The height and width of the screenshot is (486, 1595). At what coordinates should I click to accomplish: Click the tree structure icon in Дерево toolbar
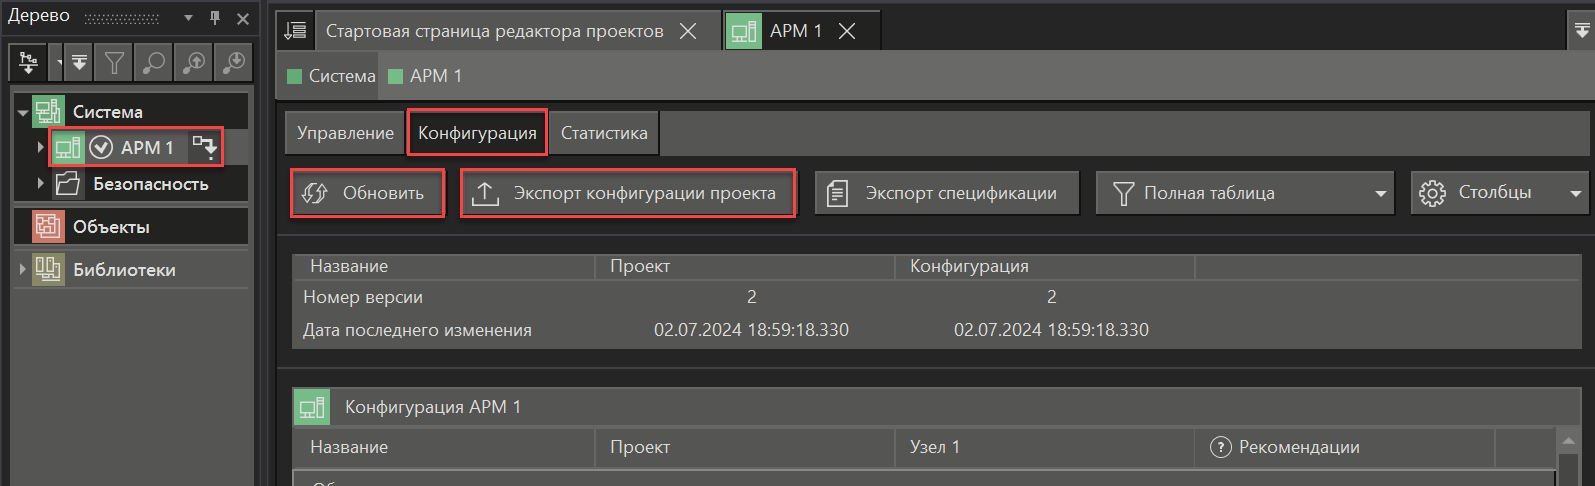click(28, 64)
